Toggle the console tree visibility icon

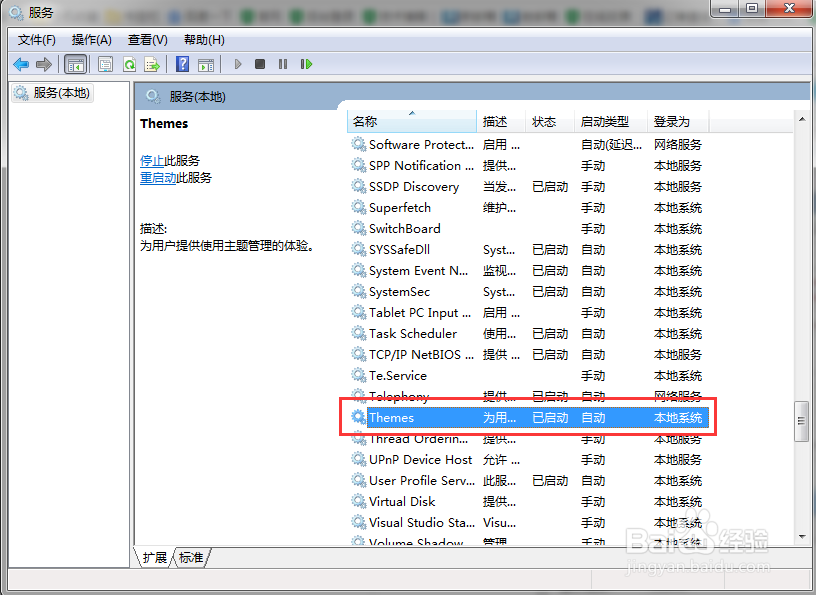coord(76,64)
